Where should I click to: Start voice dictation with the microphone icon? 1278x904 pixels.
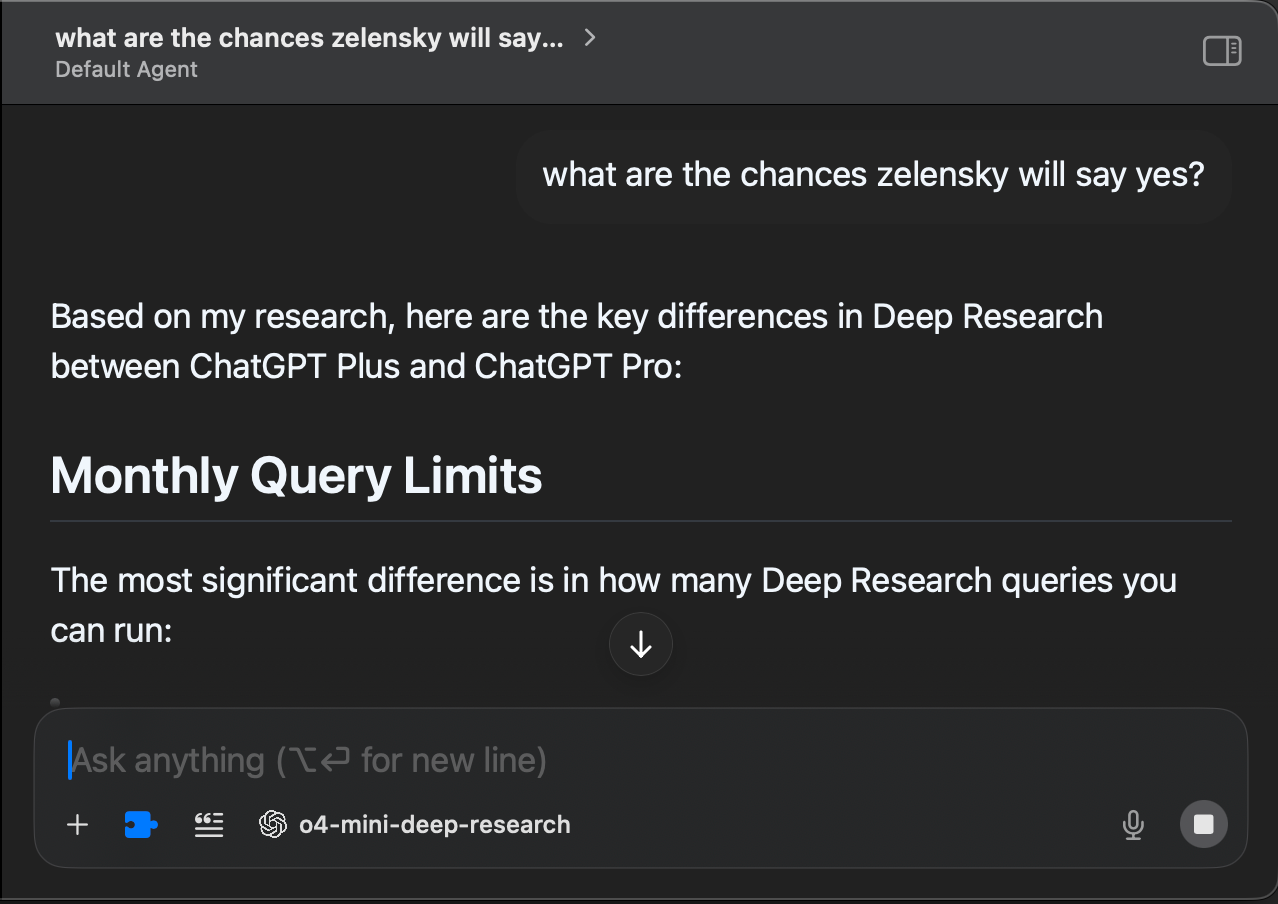pos(1133,825)
